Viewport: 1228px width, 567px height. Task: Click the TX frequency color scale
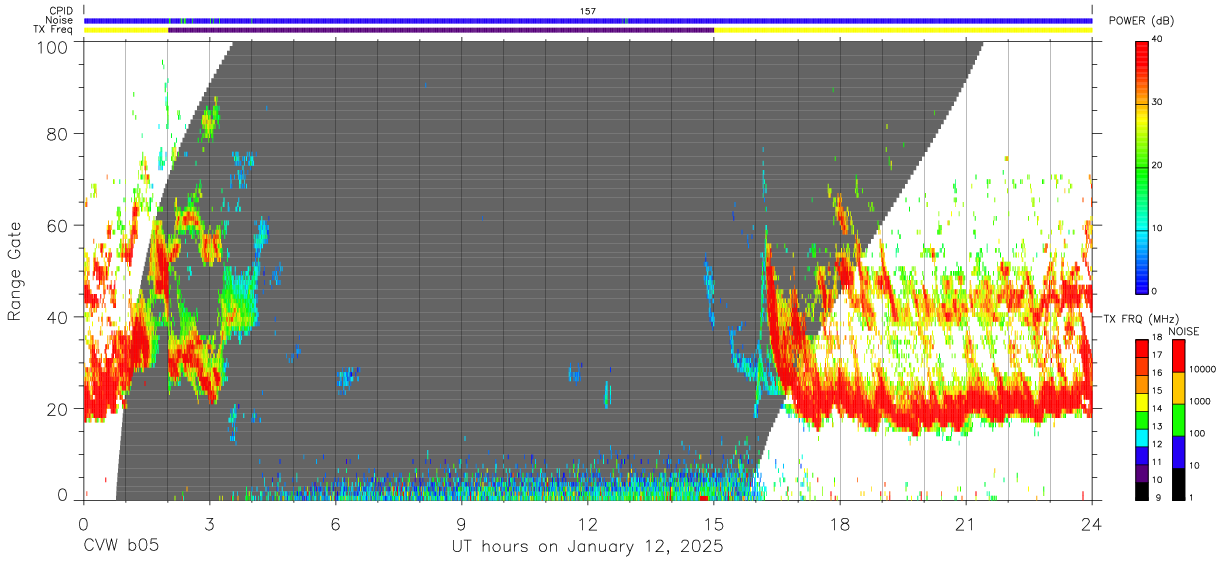click(x=1142, y=419)
